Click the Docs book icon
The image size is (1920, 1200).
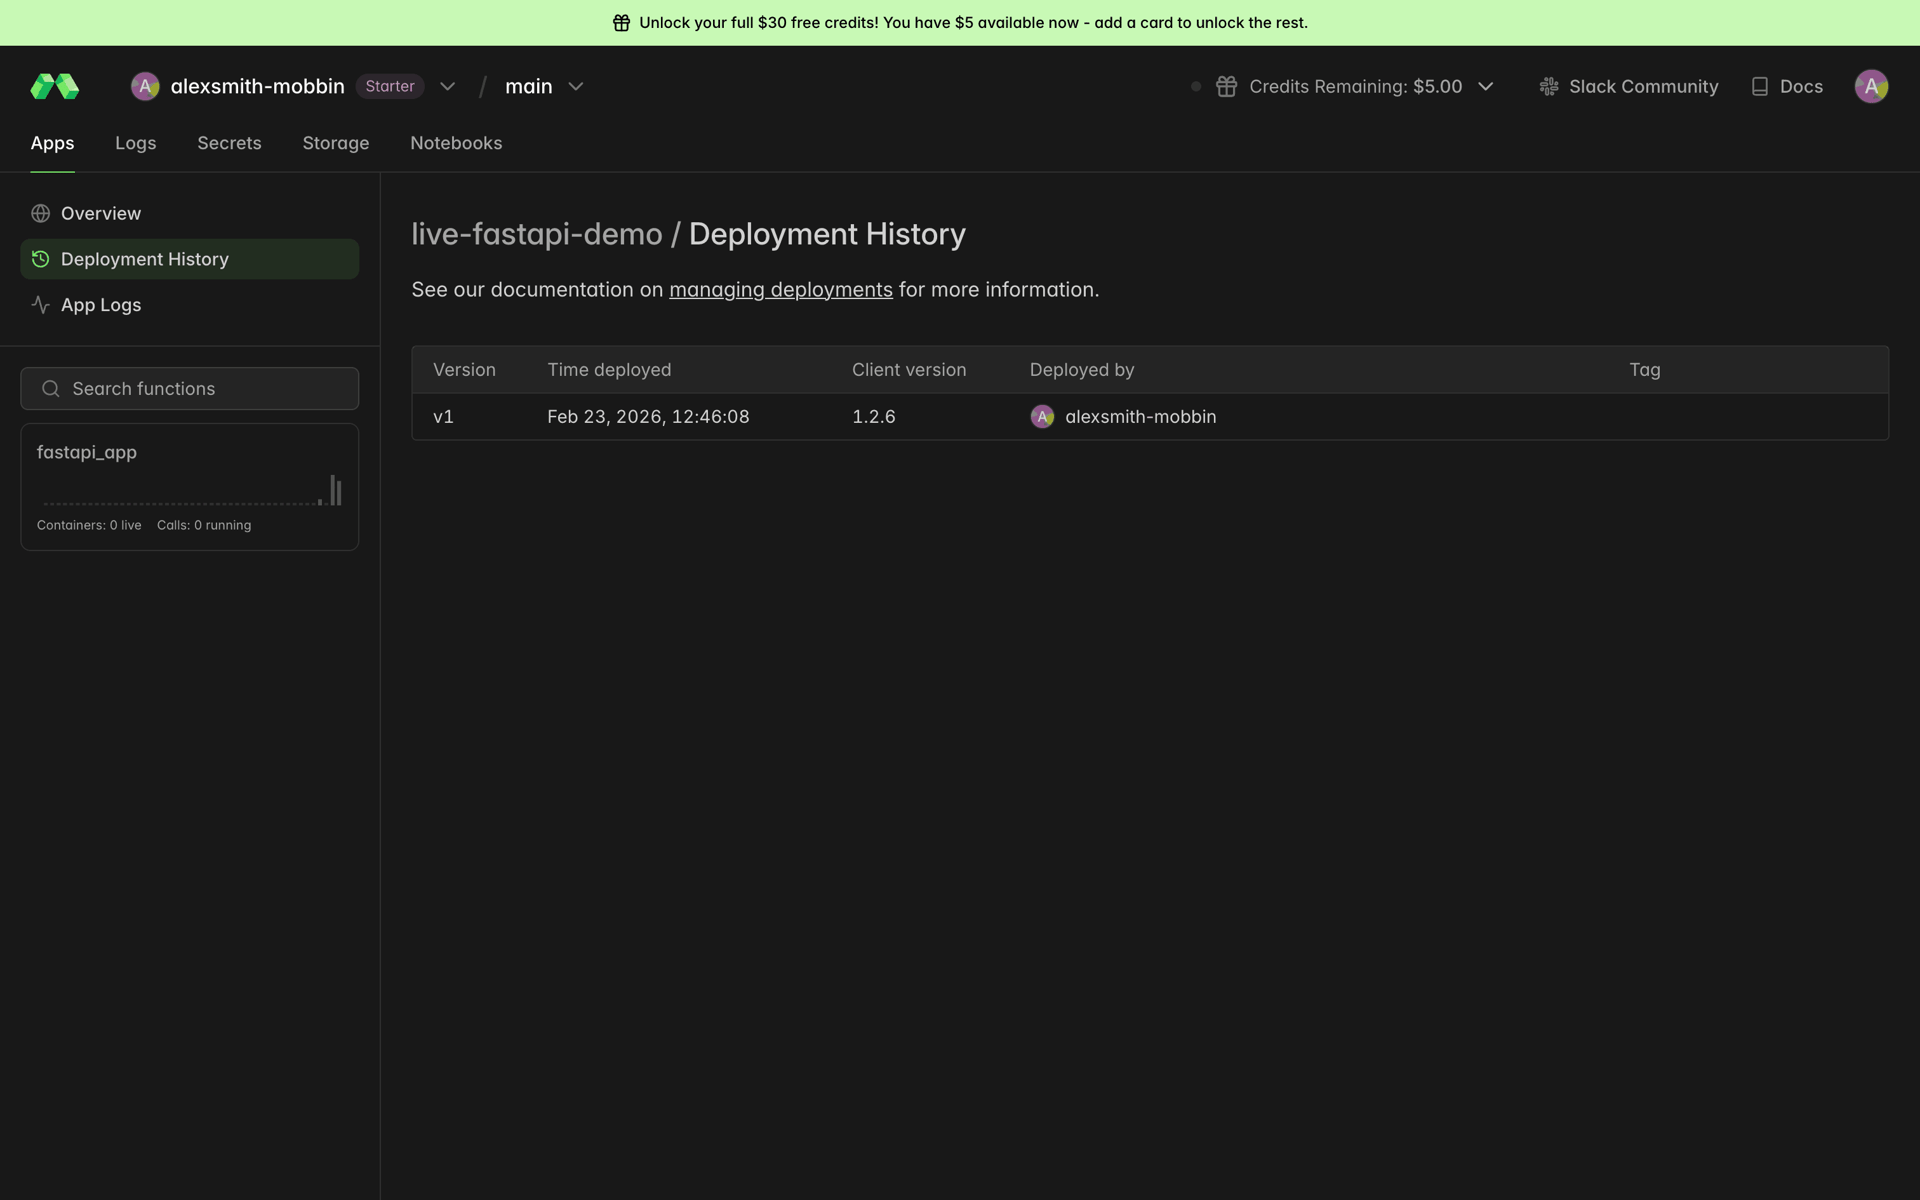[x=1760, y=87]
